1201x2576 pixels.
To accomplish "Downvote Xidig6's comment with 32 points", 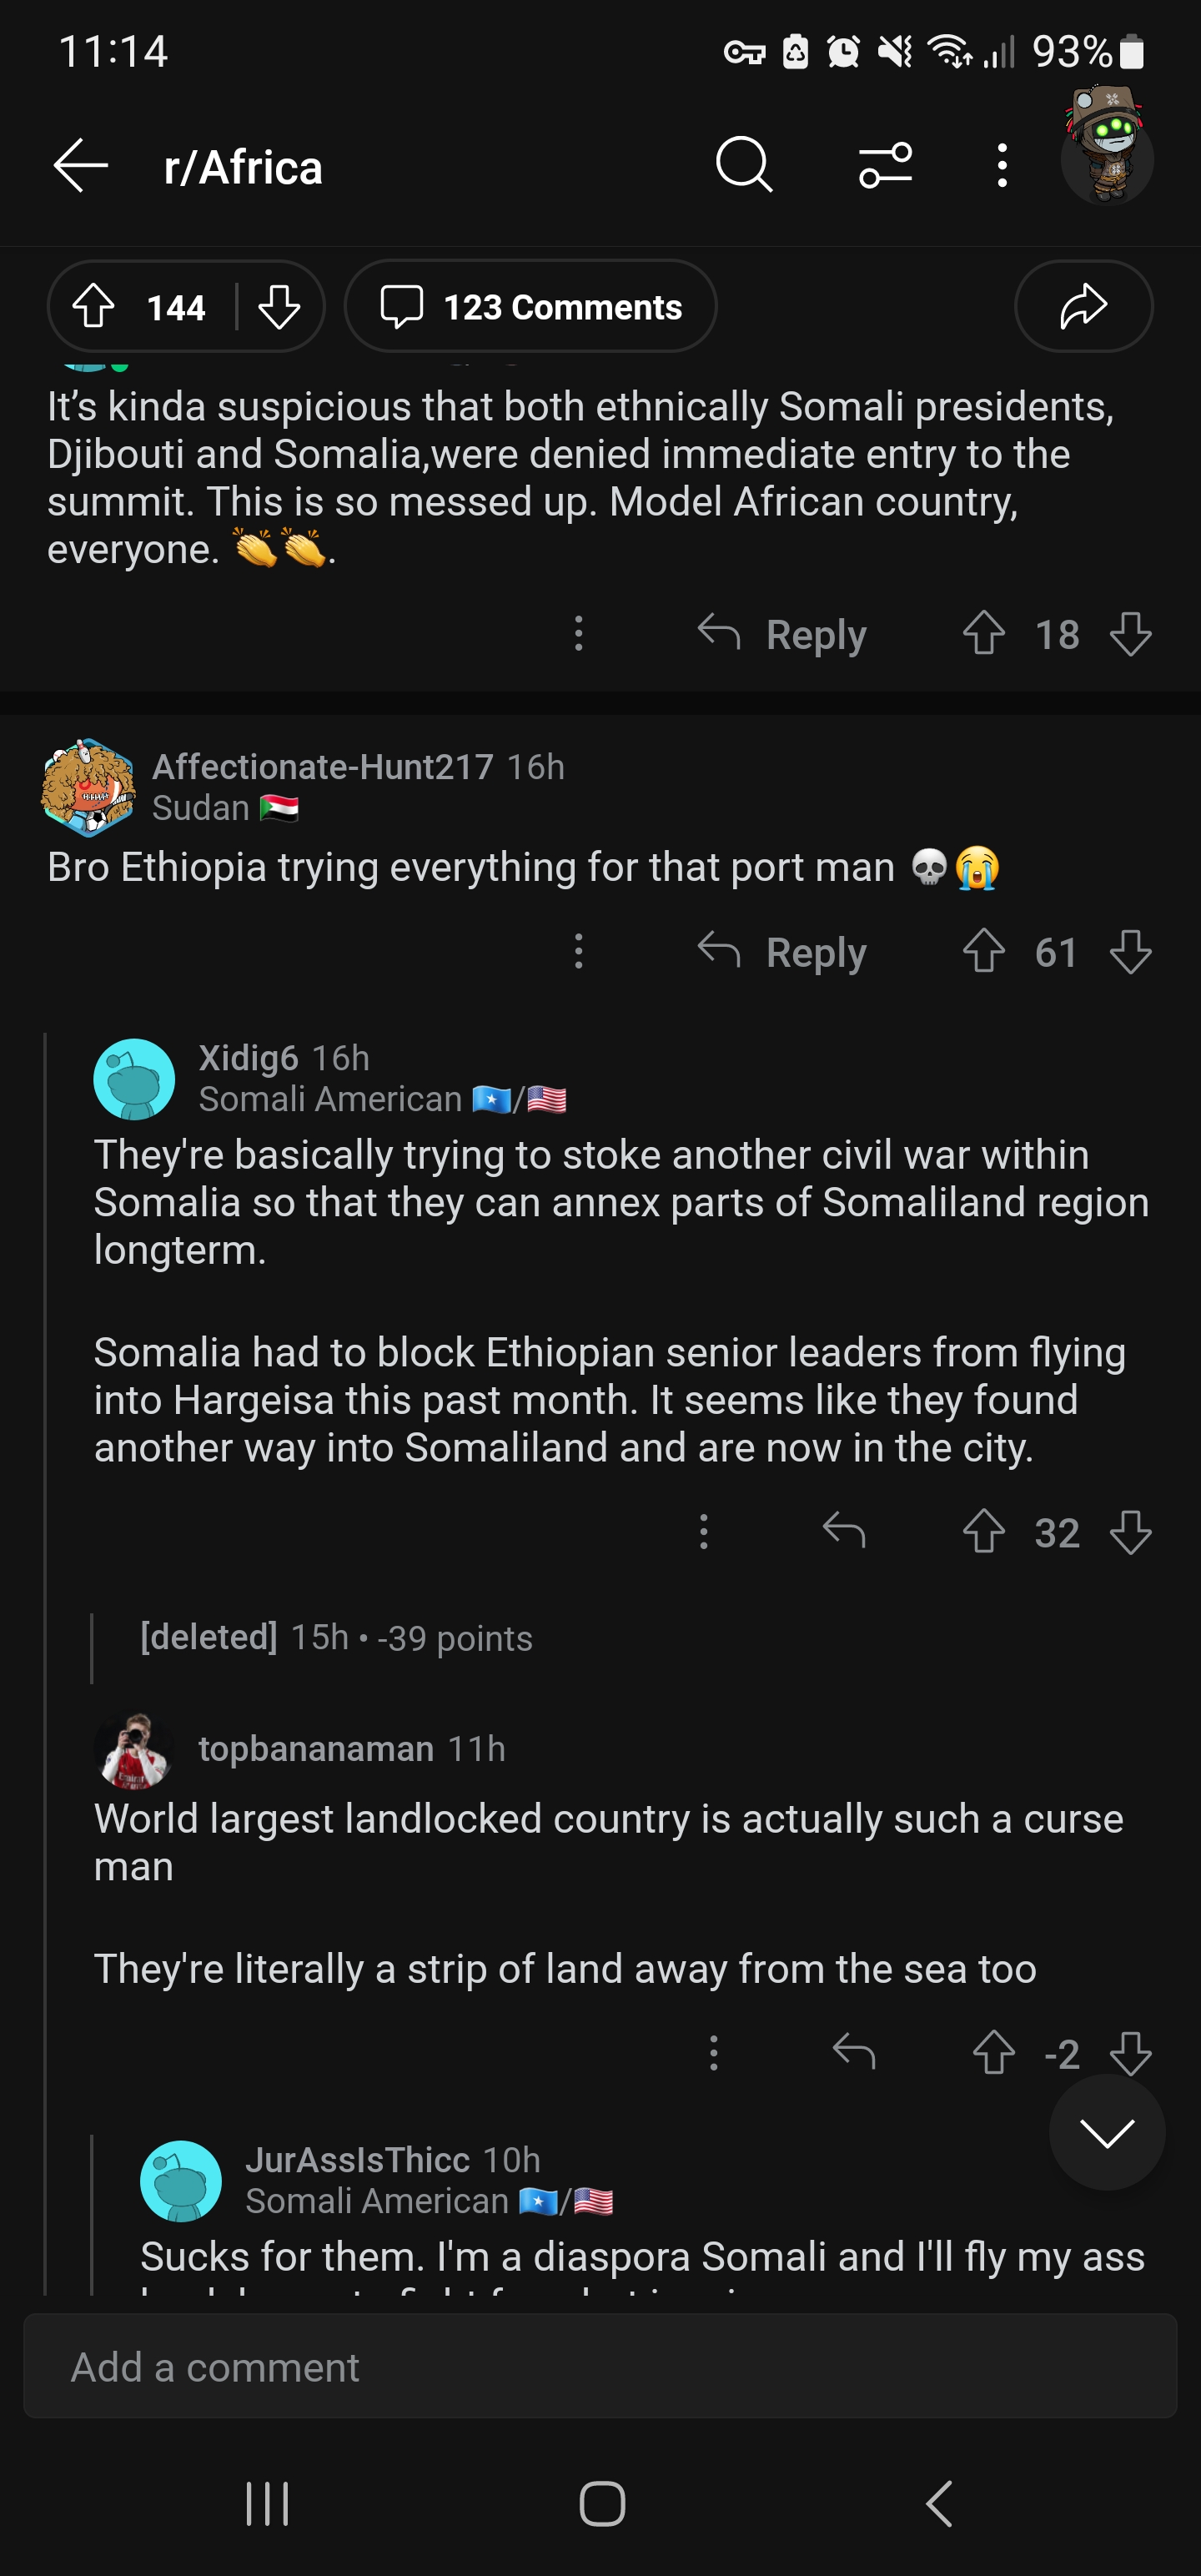I will click(1131, 1531).
